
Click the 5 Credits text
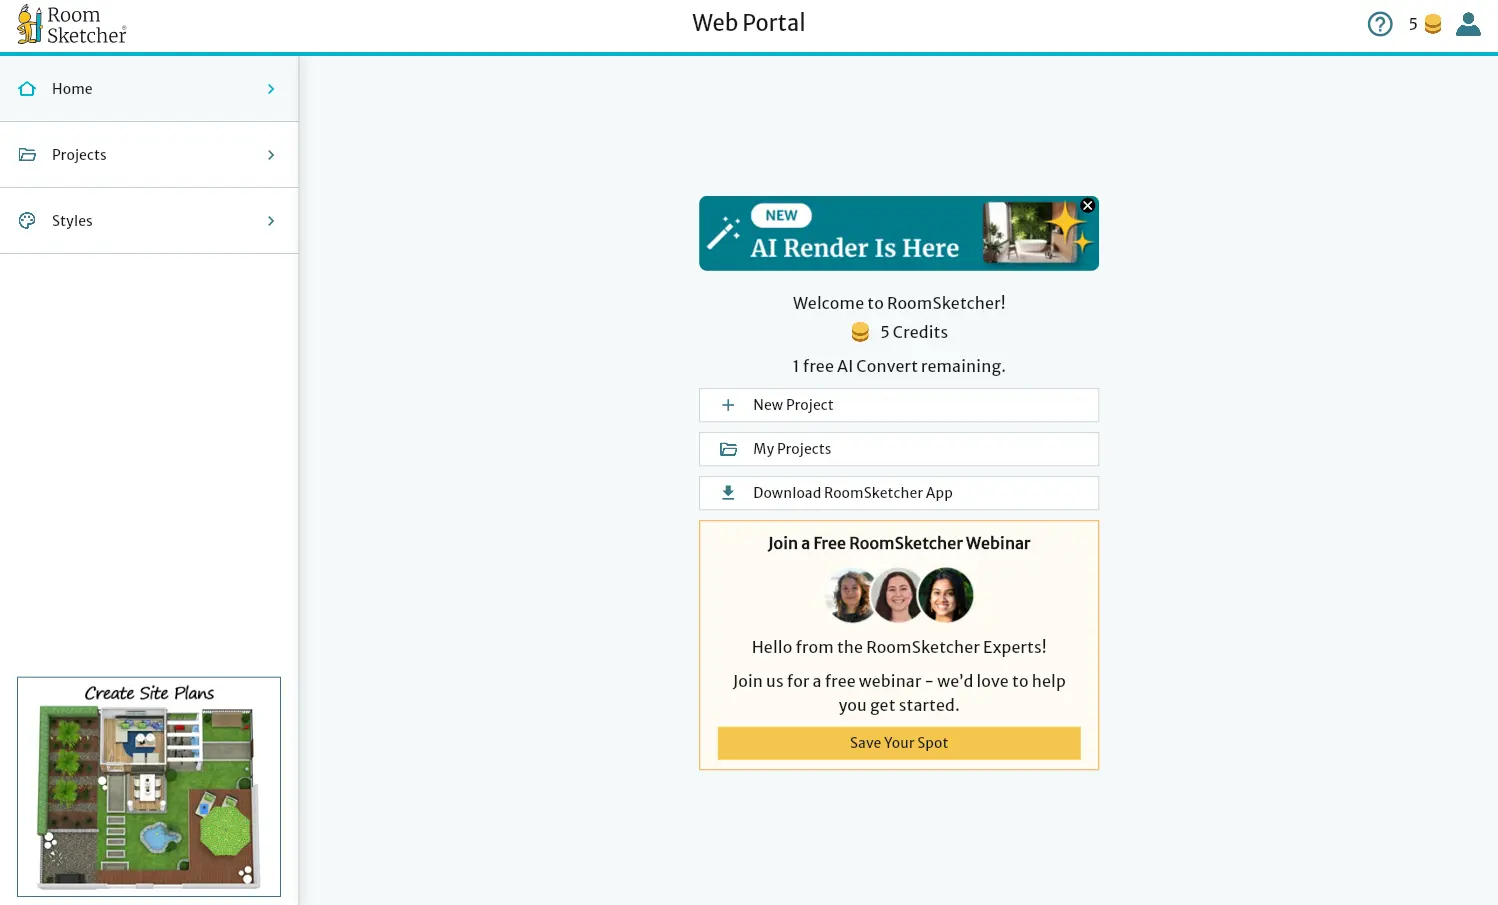pos(914,332)
